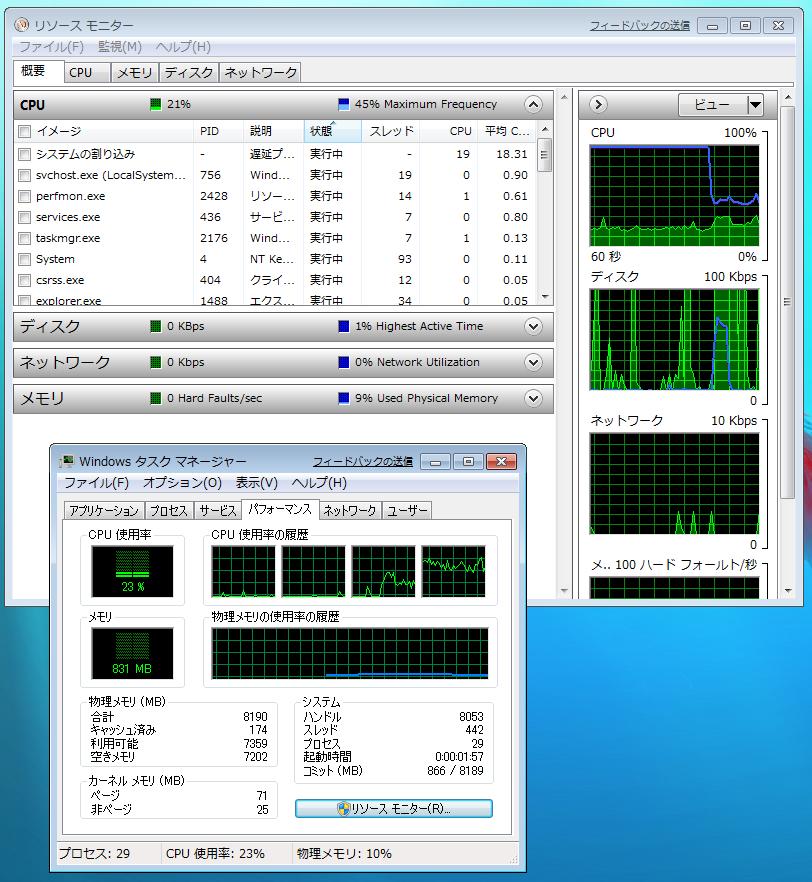The width and height of the screenshot is (812, 882).
Task: Click the Task Manager title bar icon
Action: 66,461
